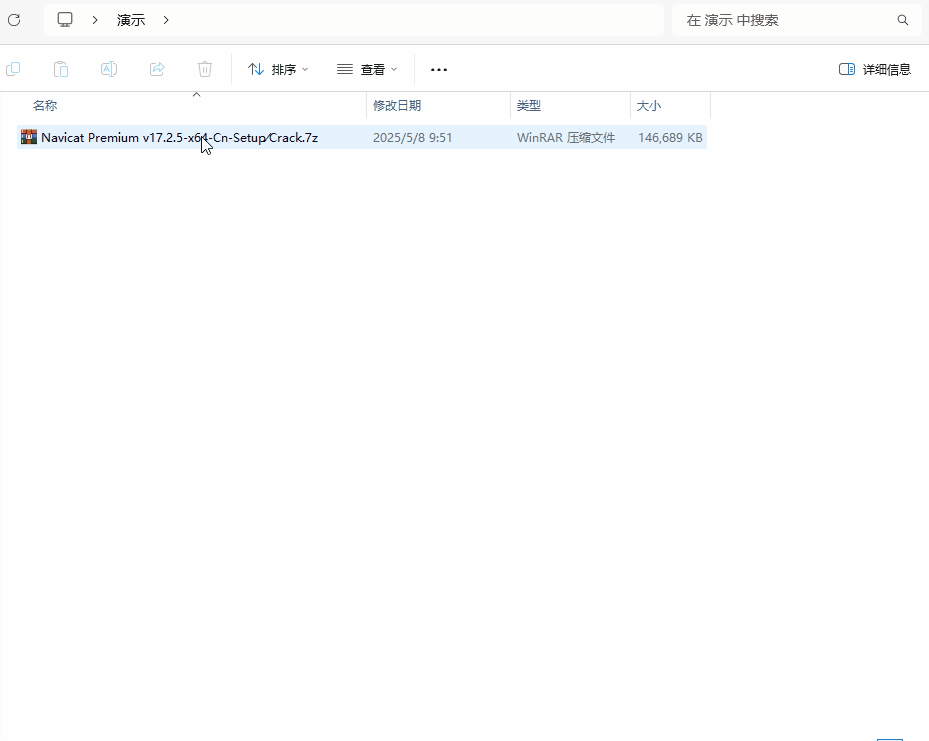This screenshot has width=929, height=741.
Task: Copy the selected 7z file
Action: 13,69
